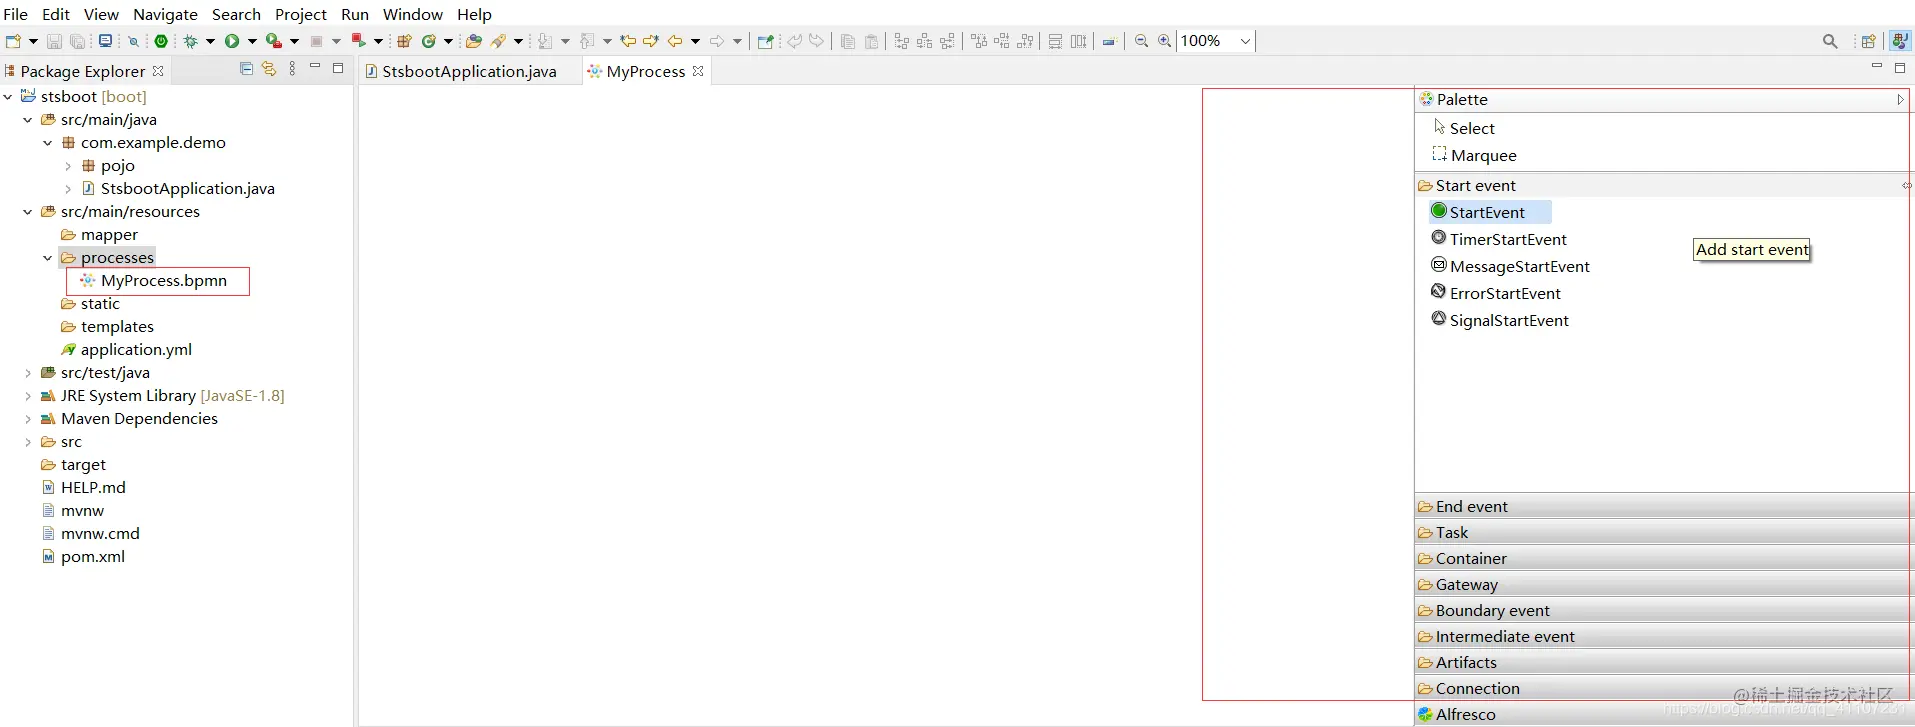The image size is (1915, 727).
Task: Open the zoom level 100% dropdown
Action: (1245, 41)
